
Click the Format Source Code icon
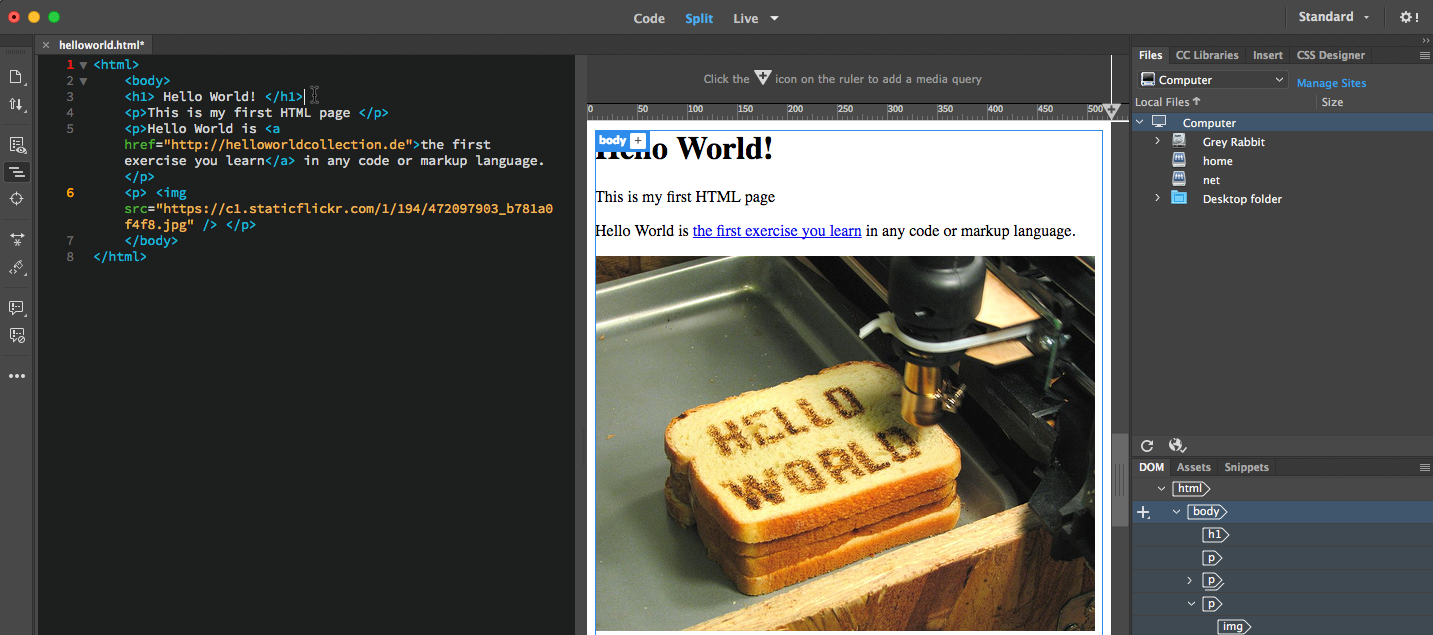point(16,267)
